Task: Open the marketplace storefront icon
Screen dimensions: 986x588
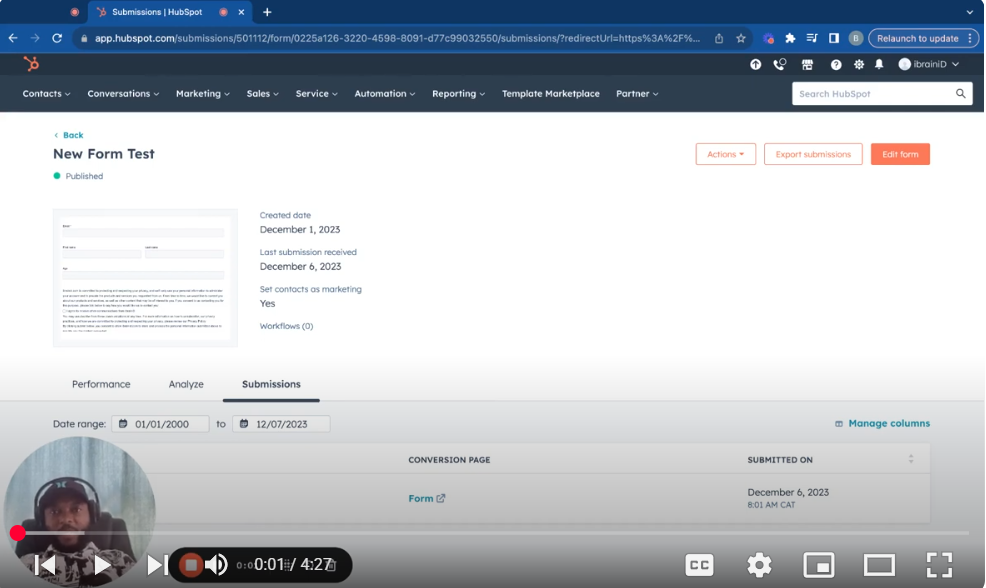Action: (x=807, y=64)
